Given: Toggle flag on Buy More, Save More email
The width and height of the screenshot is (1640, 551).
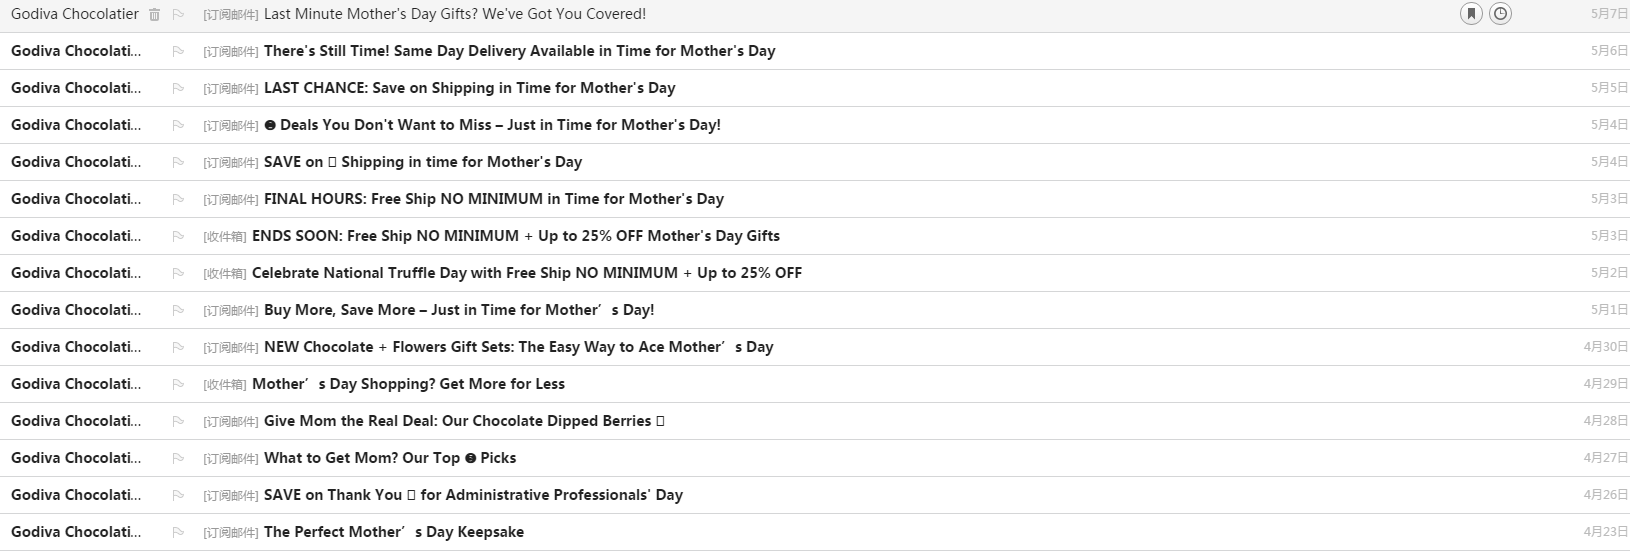Looking at the screenshot, I should click(x=179, y=311).
